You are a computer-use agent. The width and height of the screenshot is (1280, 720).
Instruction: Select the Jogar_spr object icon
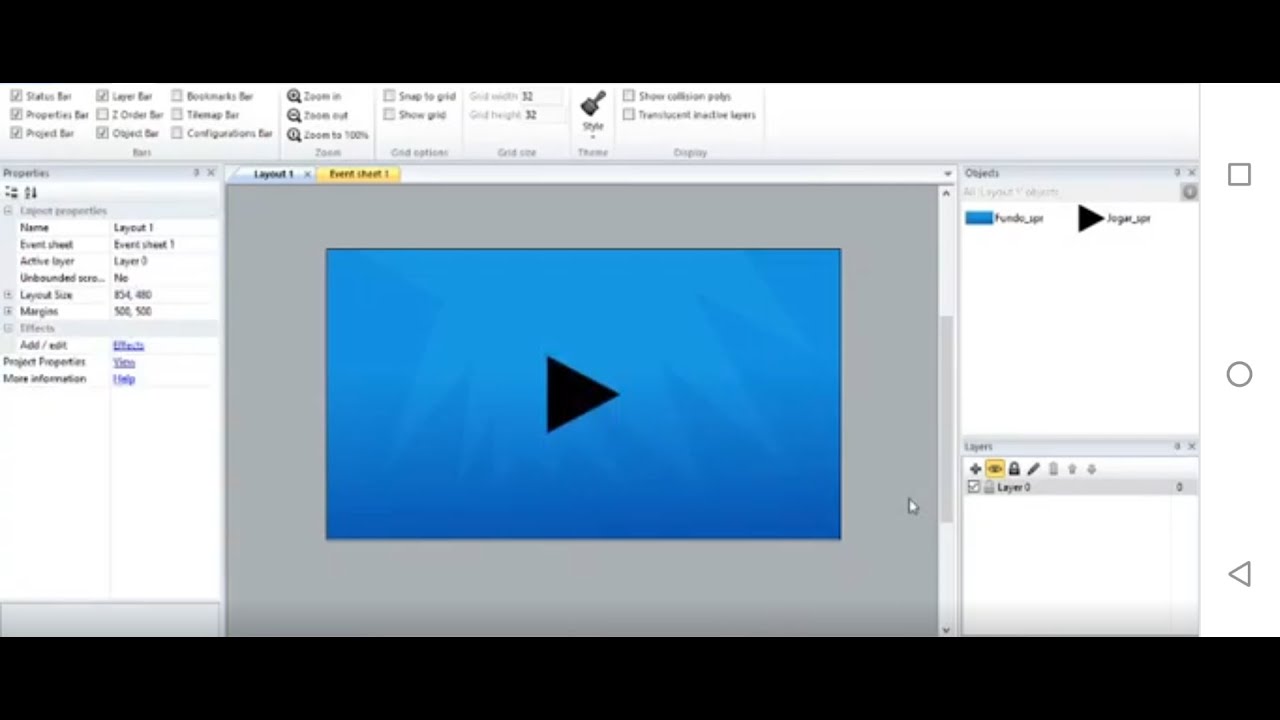coord(1090,218)
